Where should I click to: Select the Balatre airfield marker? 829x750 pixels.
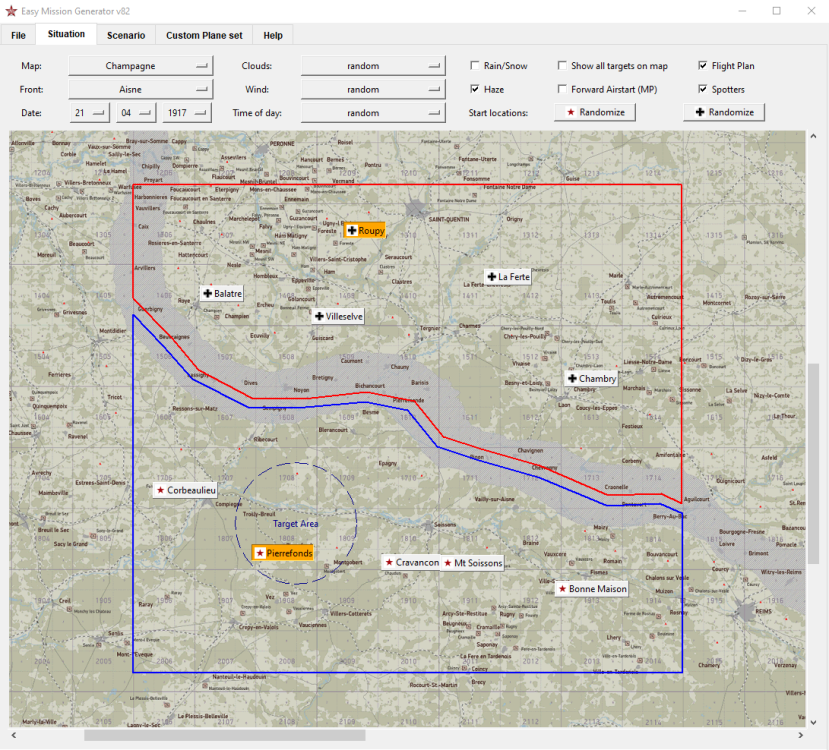tap(223, 293)
